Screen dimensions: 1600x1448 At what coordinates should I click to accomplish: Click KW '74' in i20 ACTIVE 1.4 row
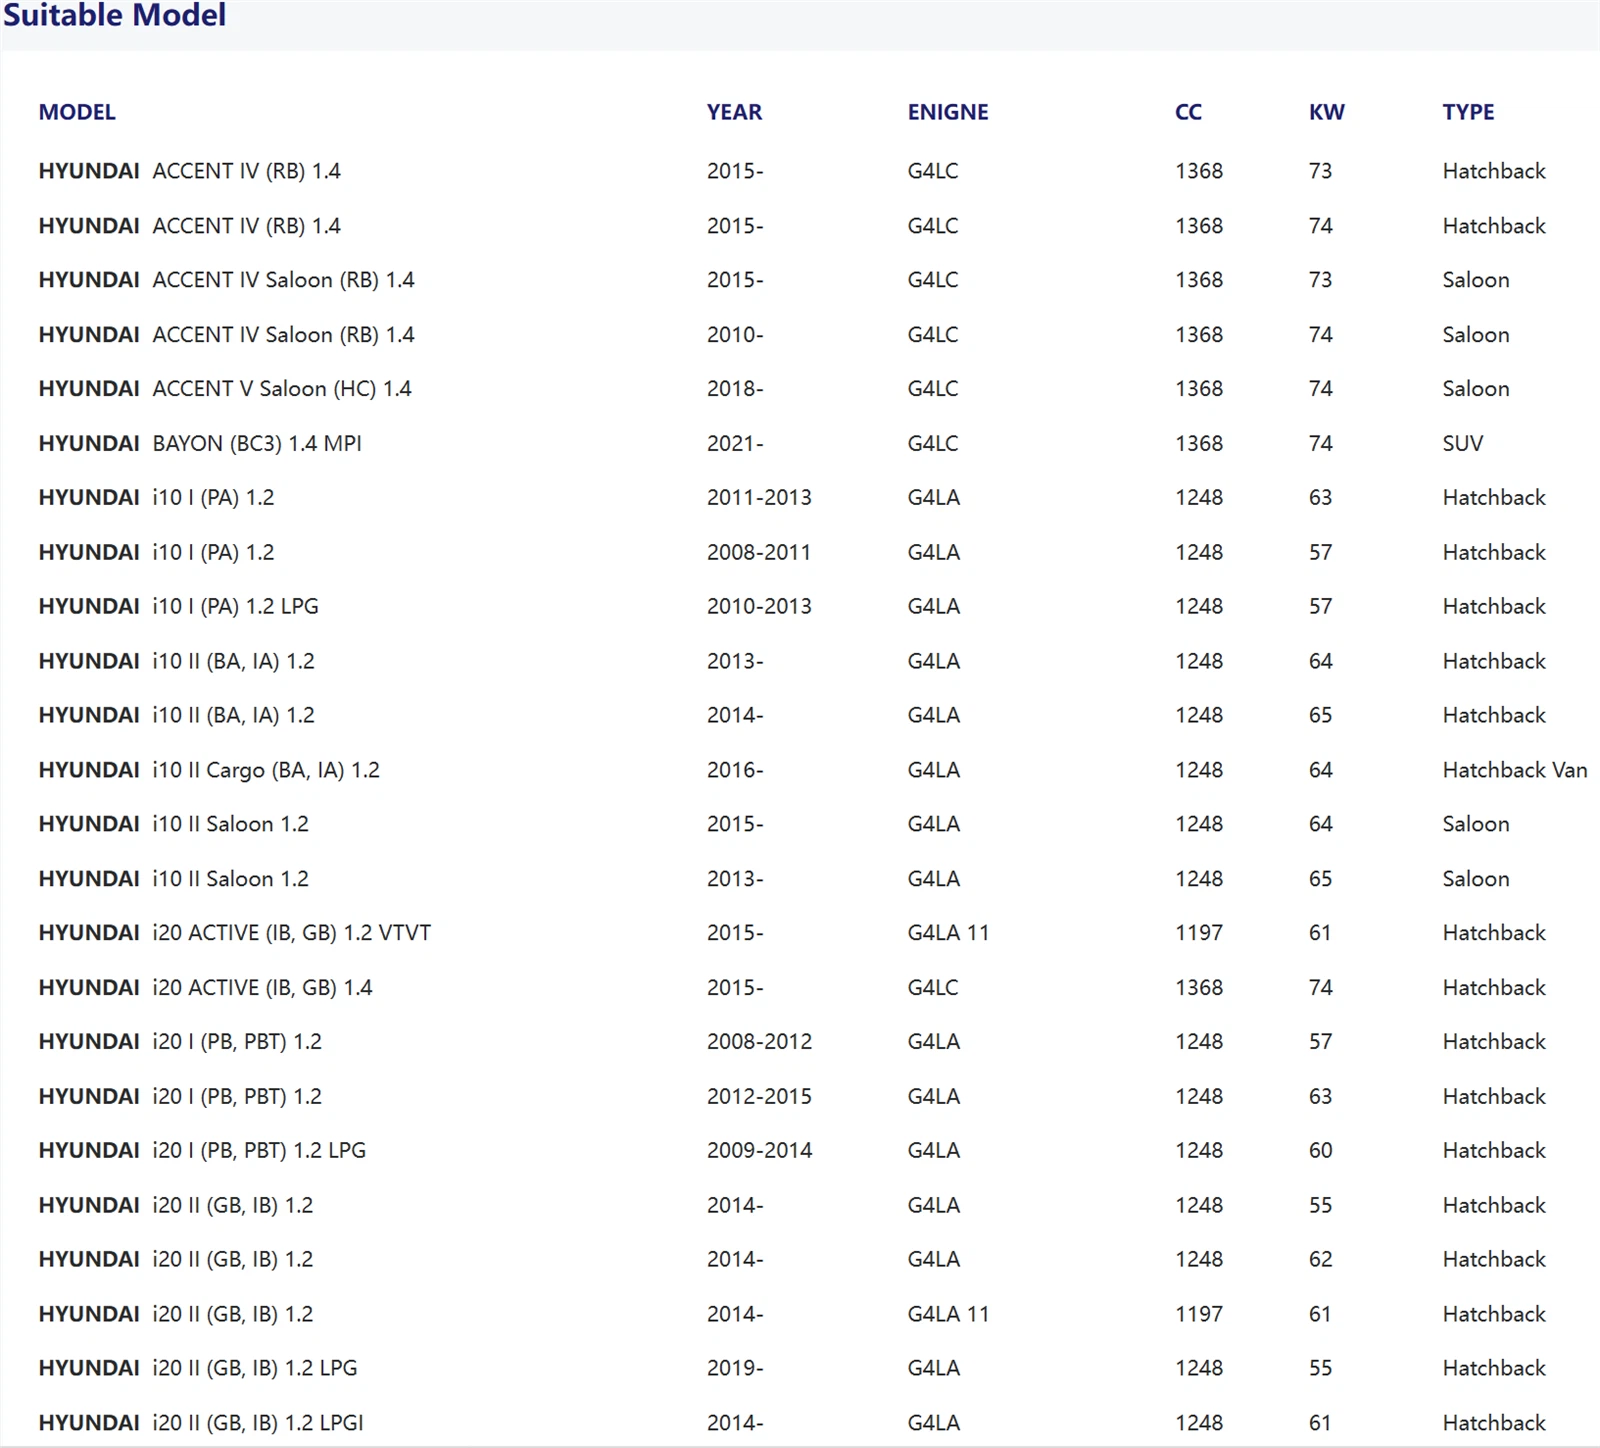pyautogui.click(x=1320, y=988)
